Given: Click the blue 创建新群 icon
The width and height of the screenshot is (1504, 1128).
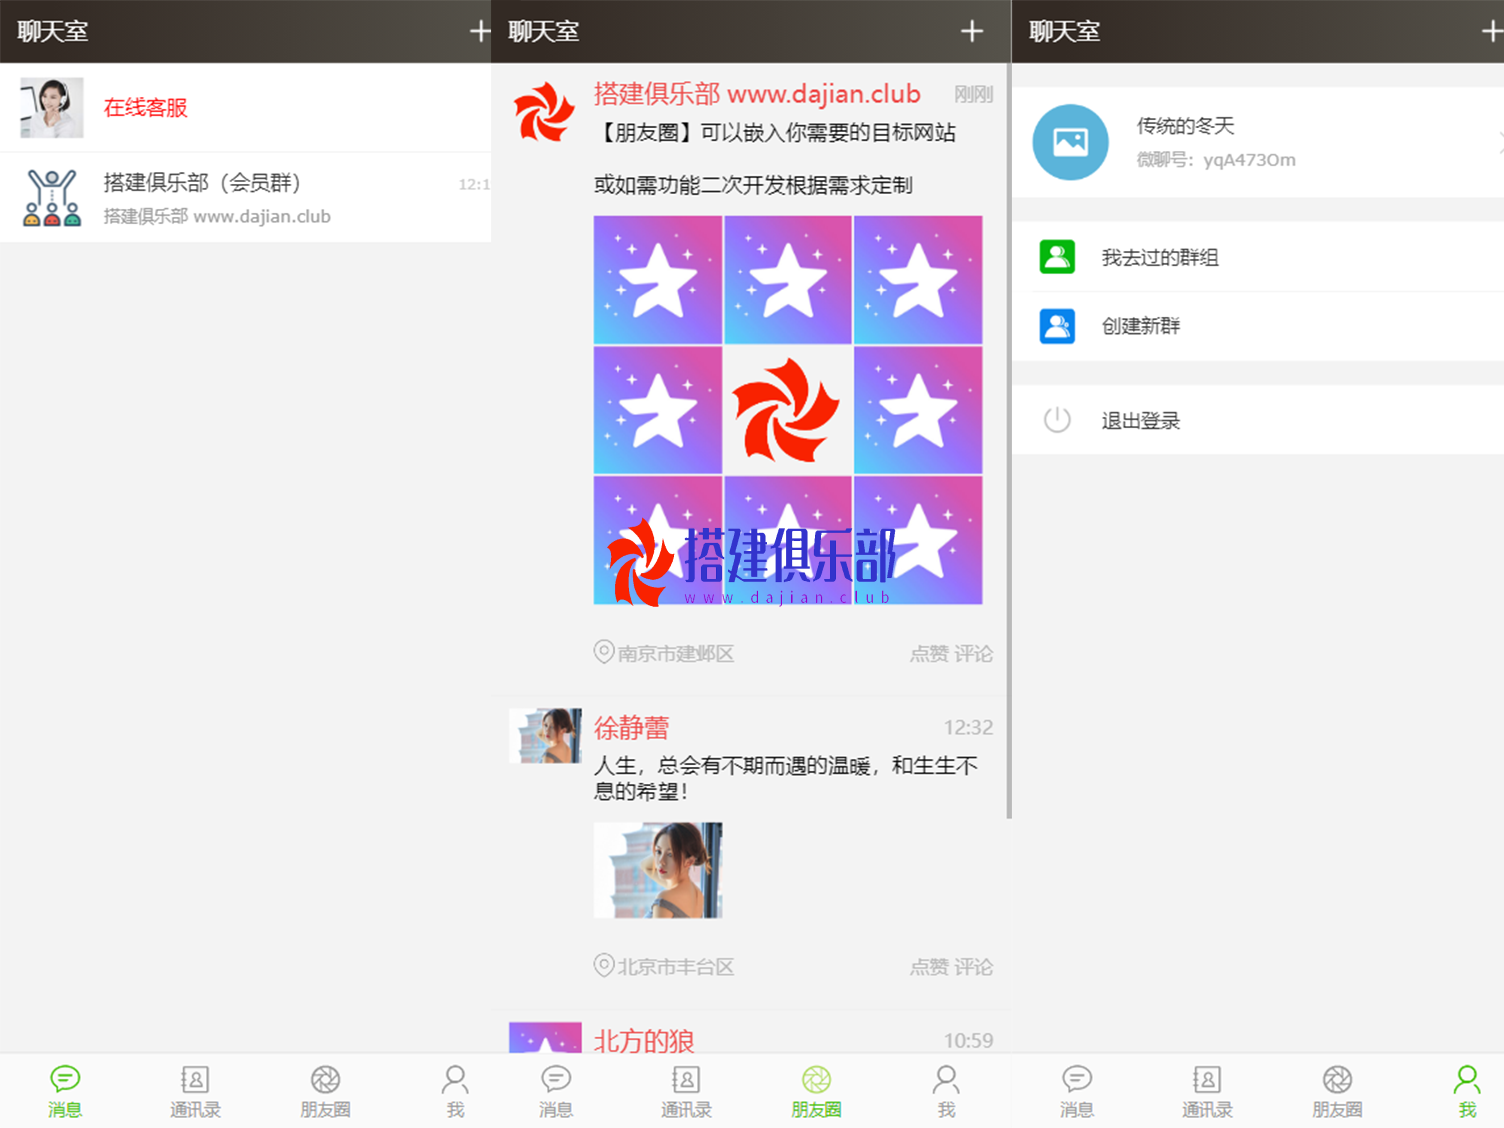Looking at the screenshot, I should pyautogui.click(x=1057, y=326).
